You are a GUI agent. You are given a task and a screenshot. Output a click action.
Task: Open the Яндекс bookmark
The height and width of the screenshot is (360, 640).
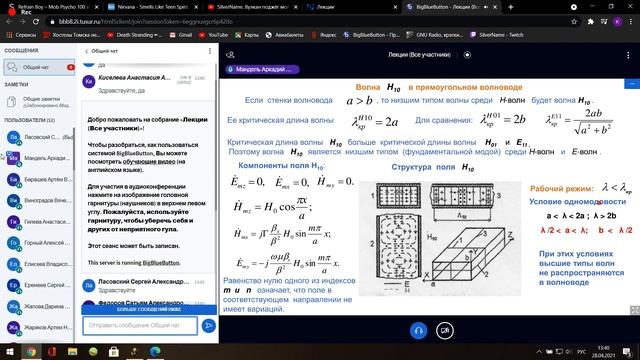[x=324, y=35]
